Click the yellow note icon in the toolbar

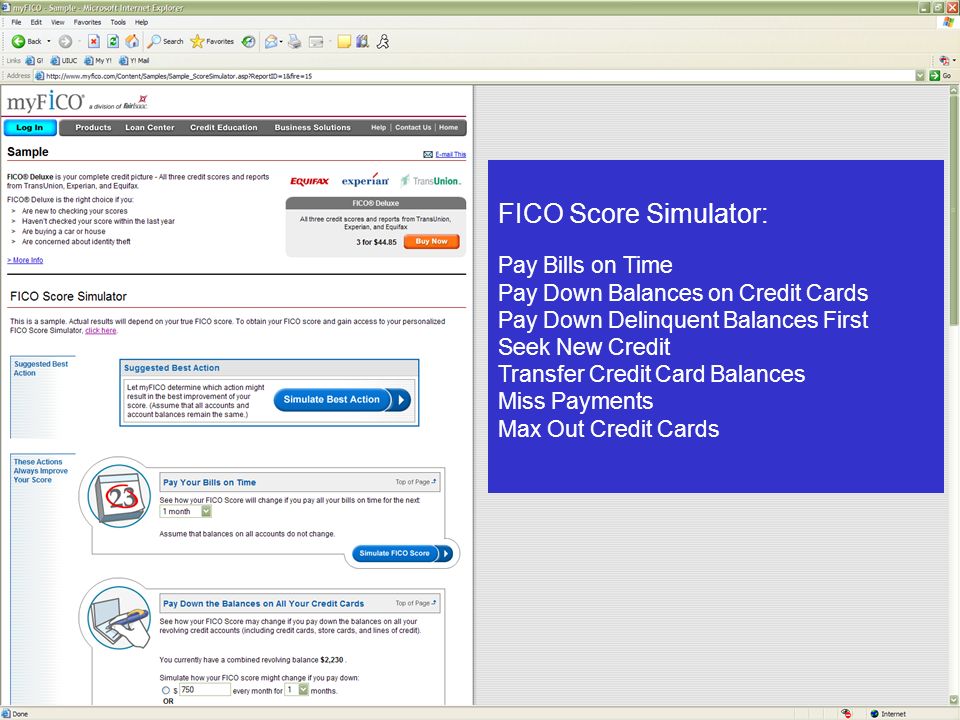coord(344,42)
